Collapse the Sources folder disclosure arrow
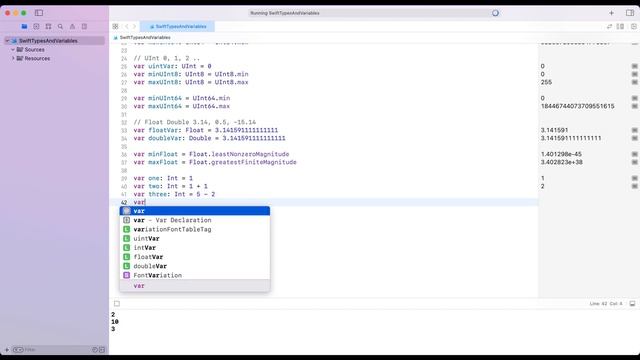The height and width of the screenshot is (360, 640). pyautogui.click(x=13, y=50)
